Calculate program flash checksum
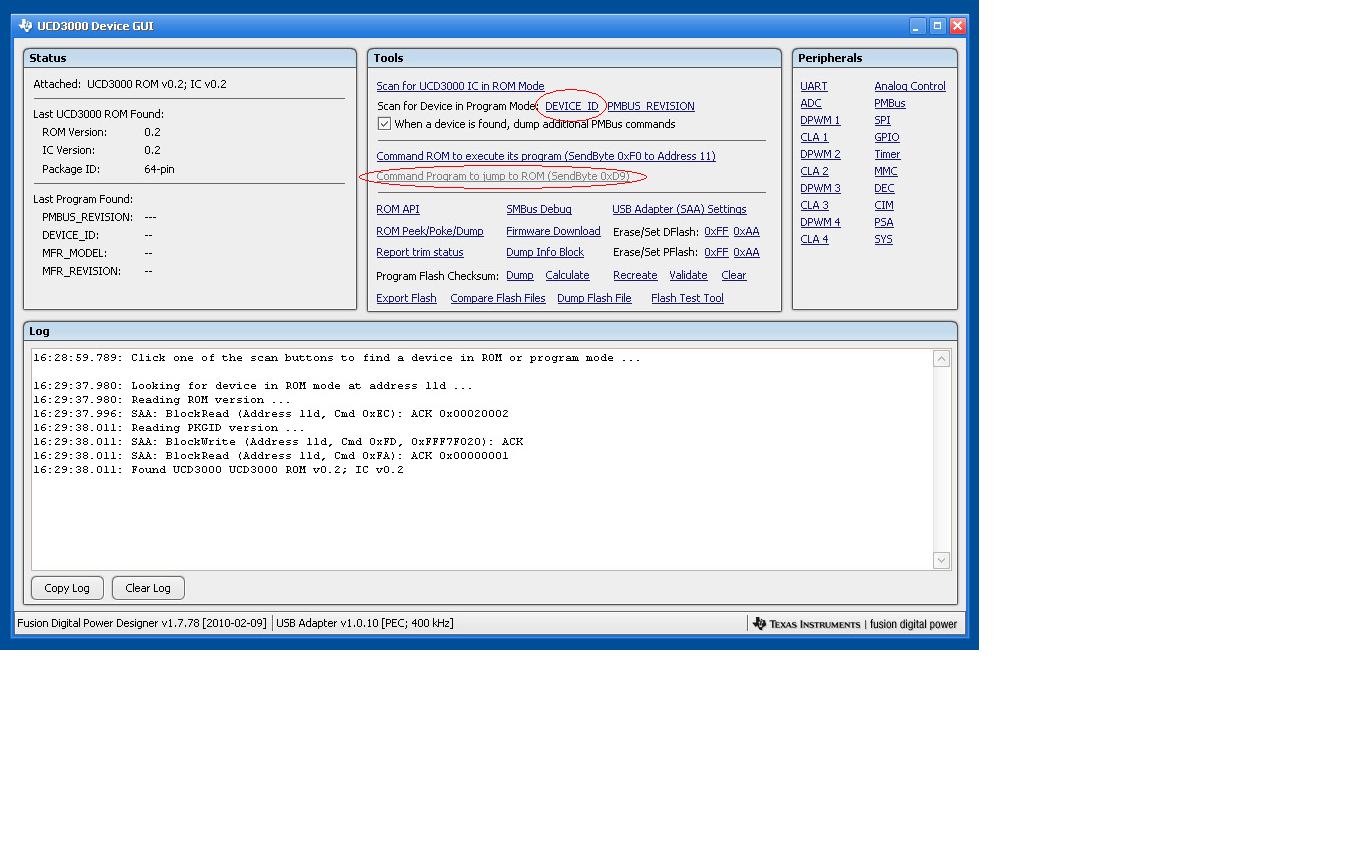This screenshot has height=860, width=1372. click(x=567, y=275)
